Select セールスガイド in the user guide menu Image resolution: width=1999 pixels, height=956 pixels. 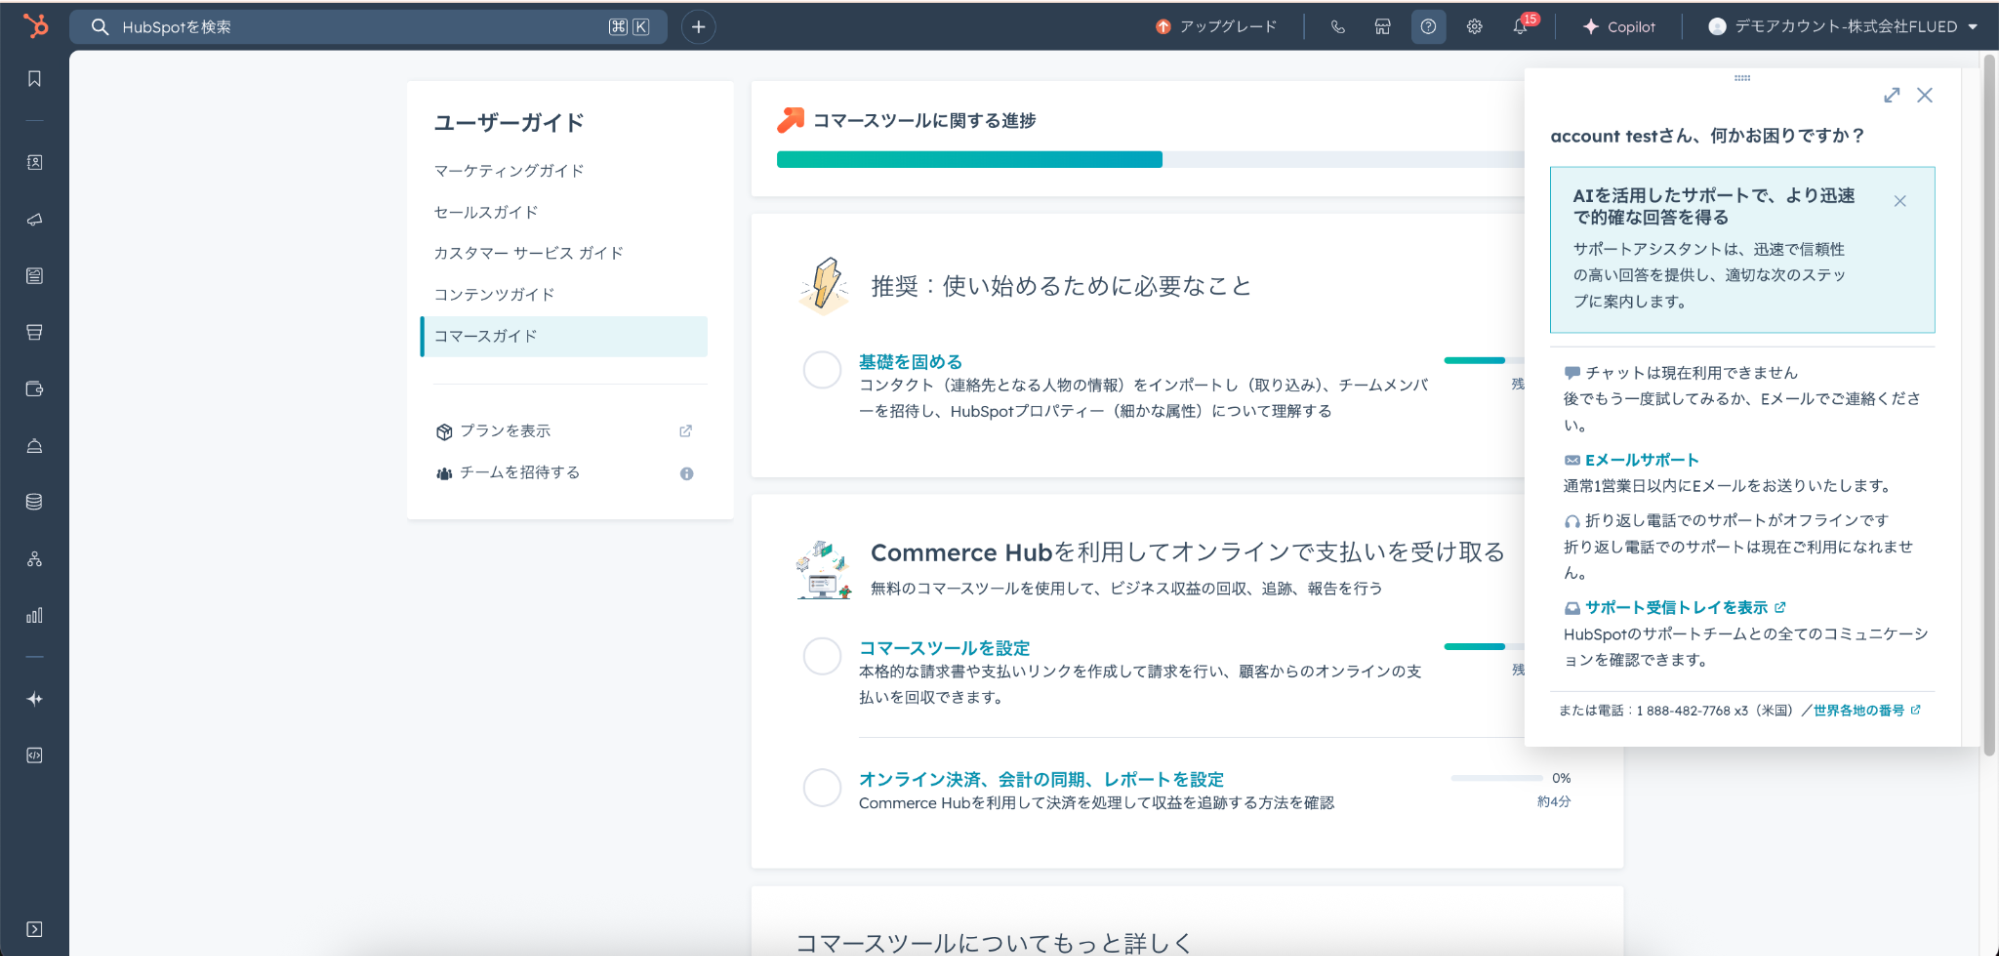click(486, 212)
